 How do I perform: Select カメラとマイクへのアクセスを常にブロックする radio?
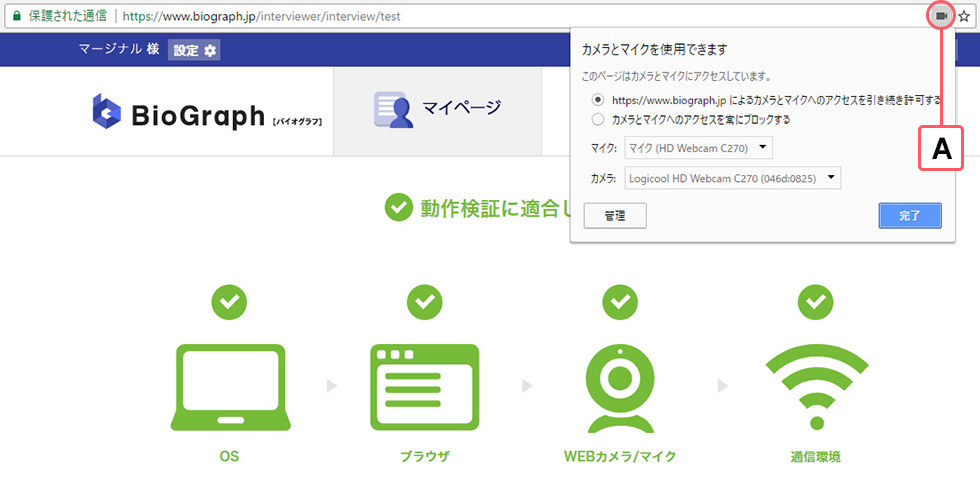[x=598, y=119]
